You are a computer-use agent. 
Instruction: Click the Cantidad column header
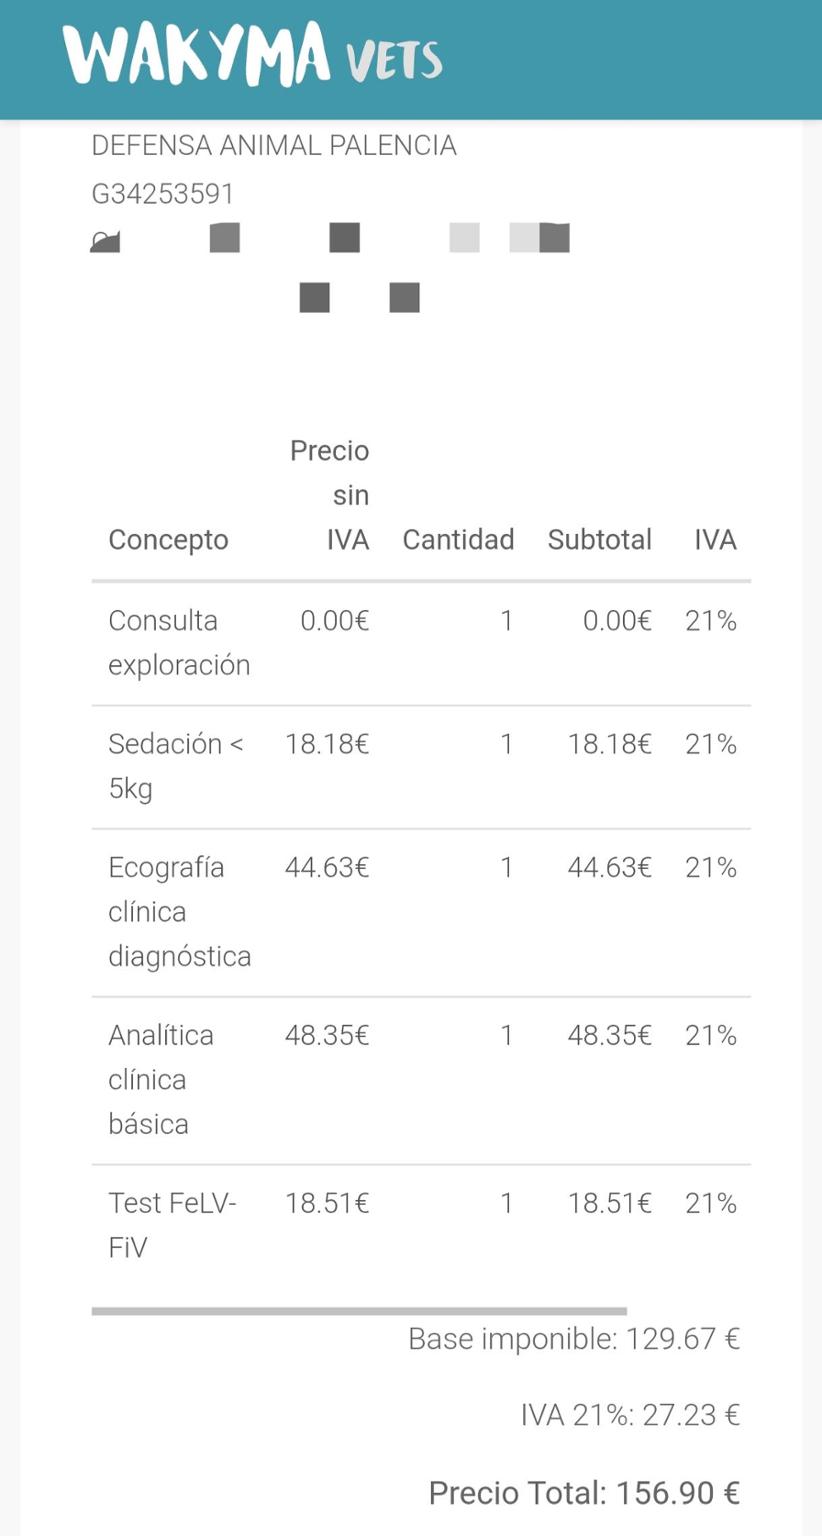(x=458, y=540)
